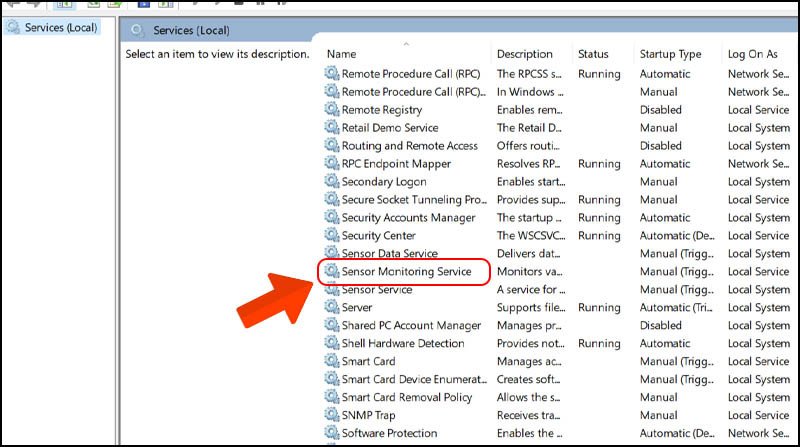Sort by the Startup Type column header
Viewport: 800px width, 447px height.
tap(670, 54)
